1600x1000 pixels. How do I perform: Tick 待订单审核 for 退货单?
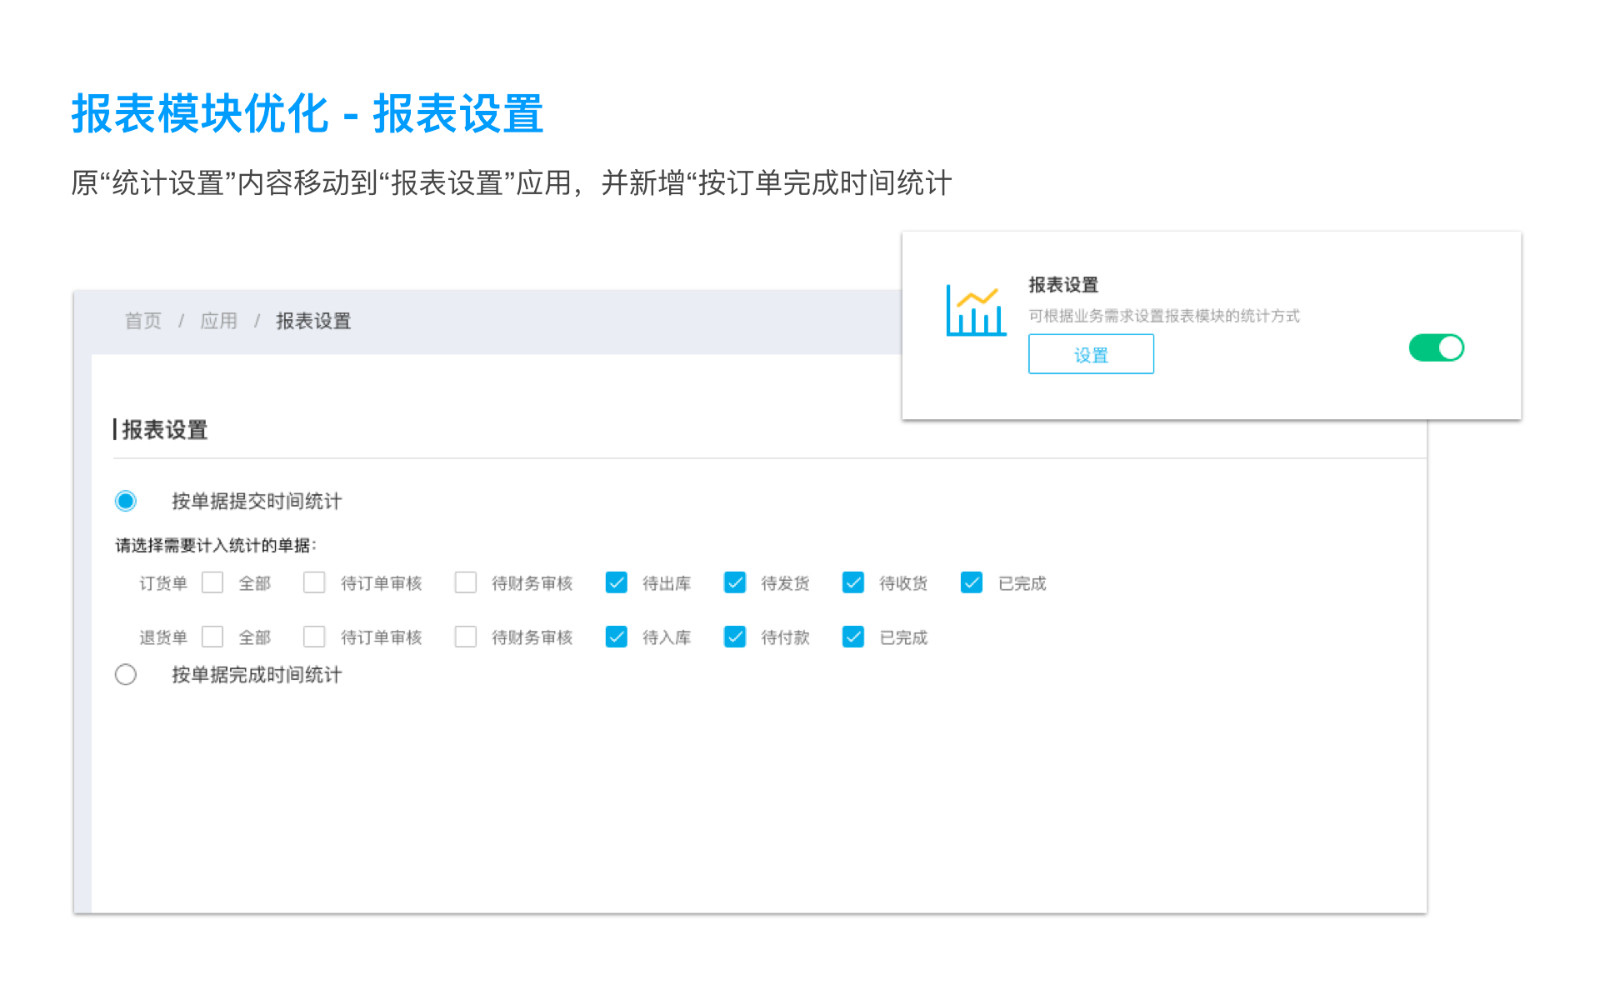click(314, 637)
